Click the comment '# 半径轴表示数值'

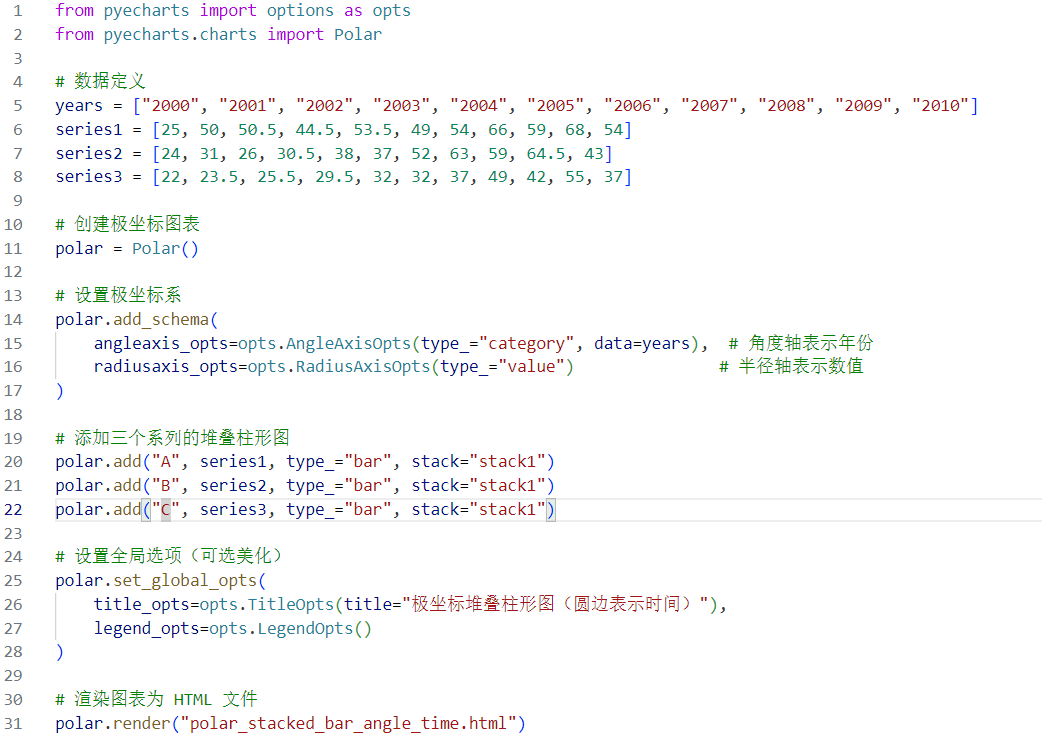tap(791, 366)
